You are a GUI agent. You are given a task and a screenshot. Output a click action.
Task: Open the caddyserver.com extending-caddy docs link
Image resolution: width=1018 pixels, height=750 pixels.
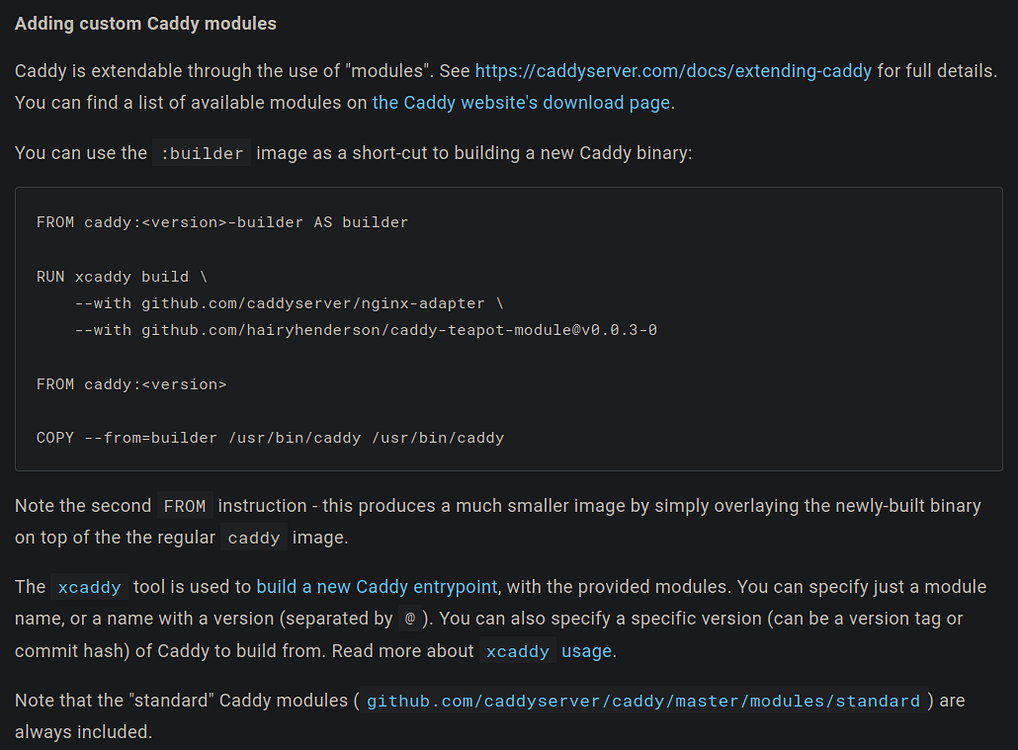[673, 71]
